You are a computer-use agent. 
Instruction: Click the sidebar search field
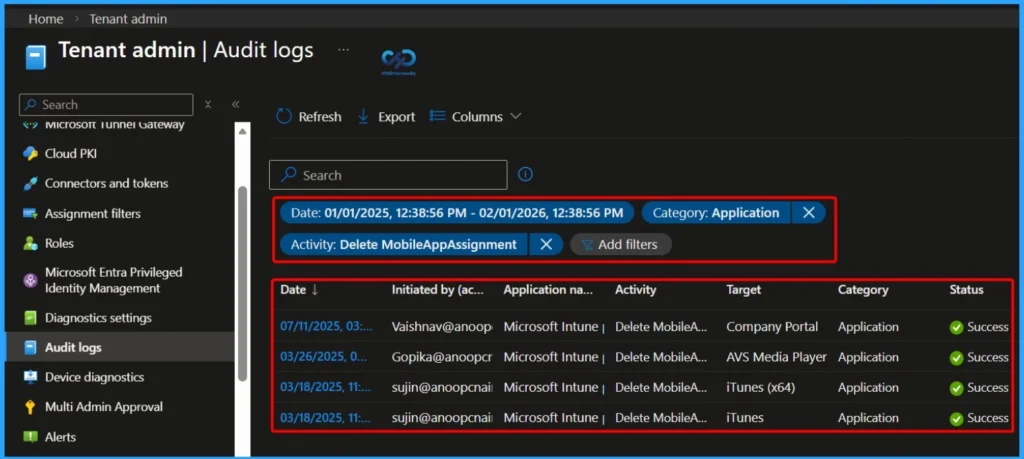106,104
